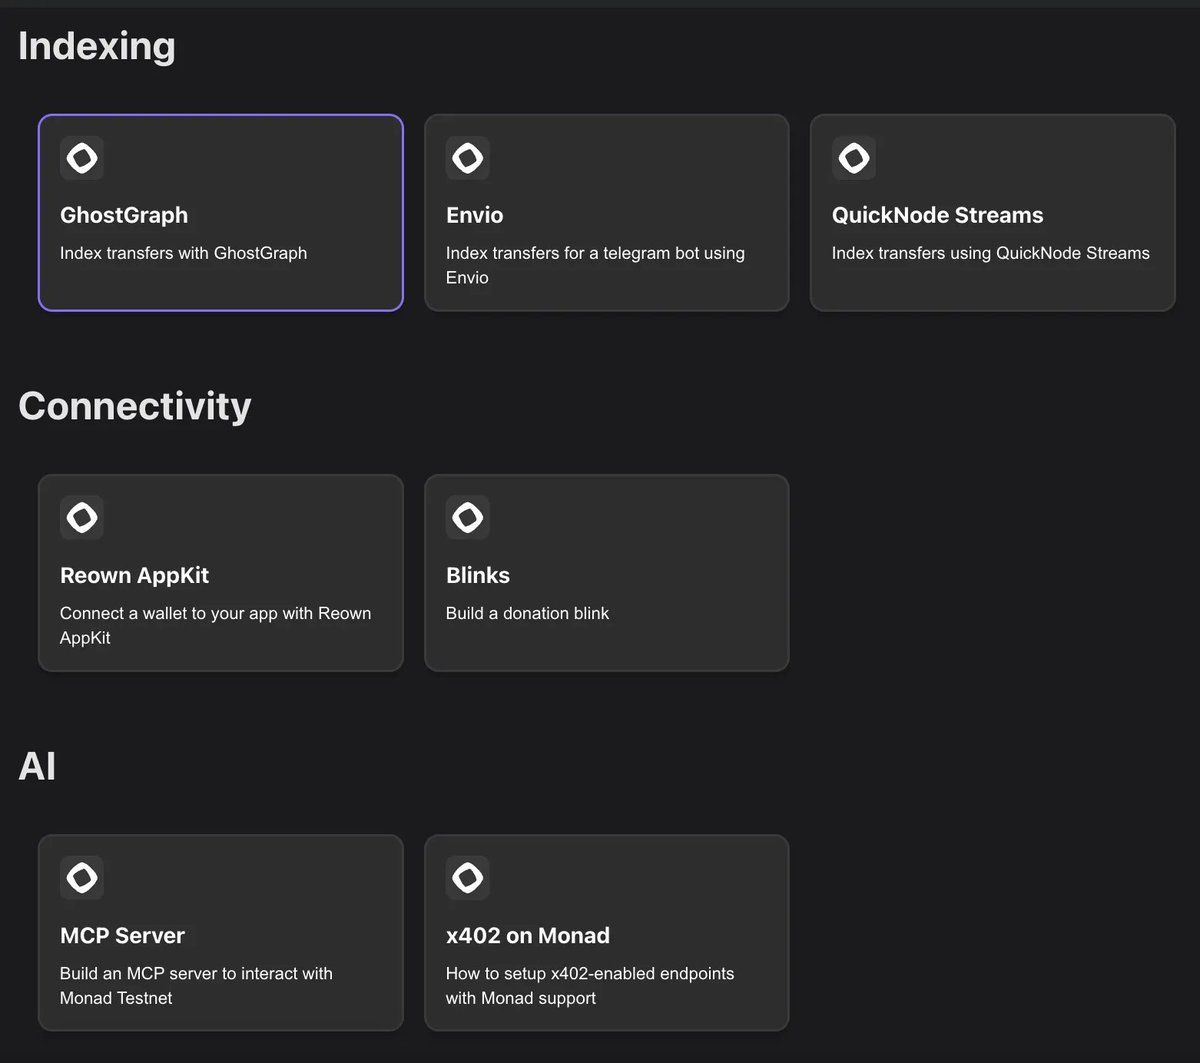Click the Envio card description text
The image size is (1200, 1063).
tap(595, 265)
